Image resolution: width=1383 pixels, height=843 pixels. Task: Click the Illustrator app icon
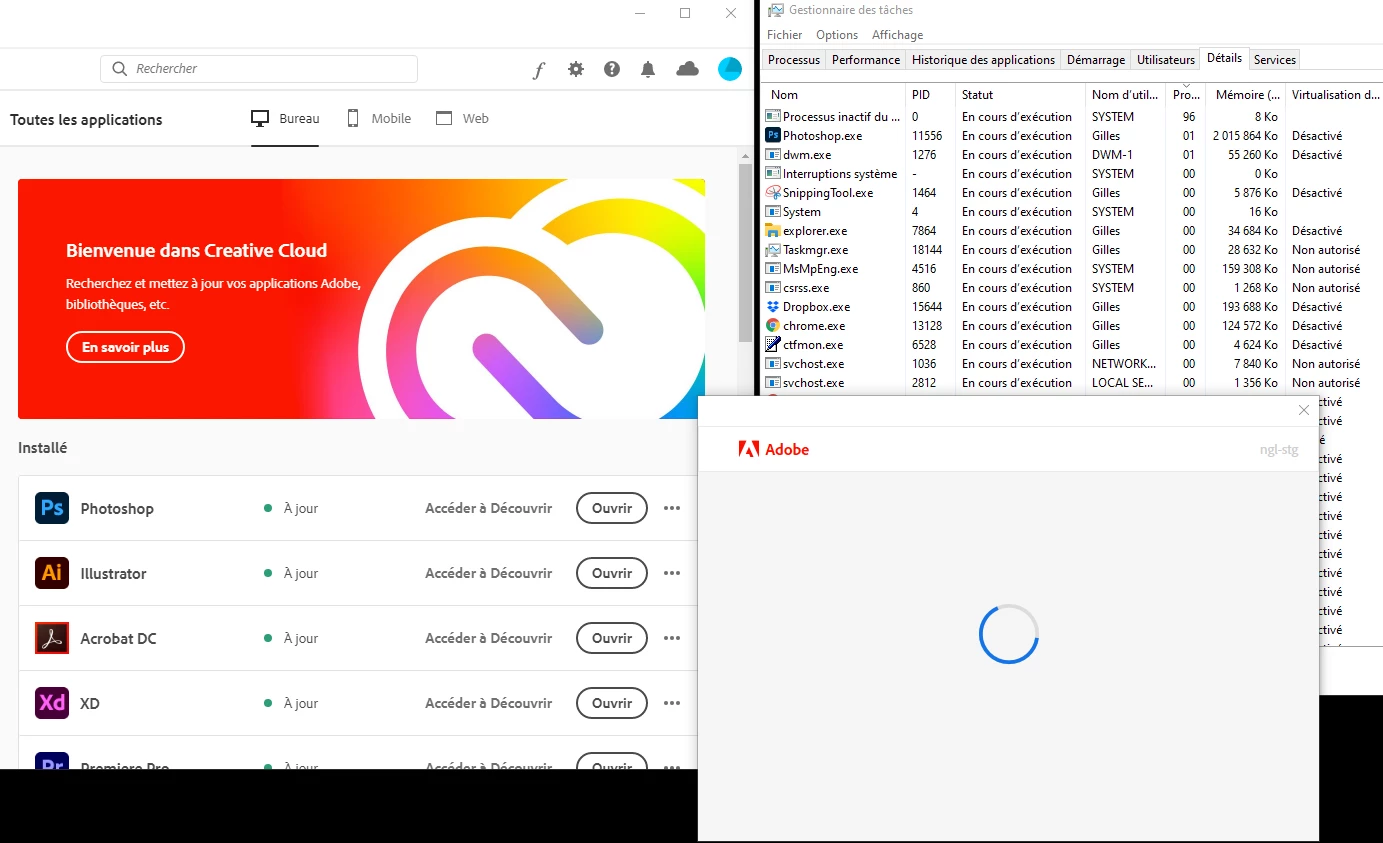[x=52, y=573]
